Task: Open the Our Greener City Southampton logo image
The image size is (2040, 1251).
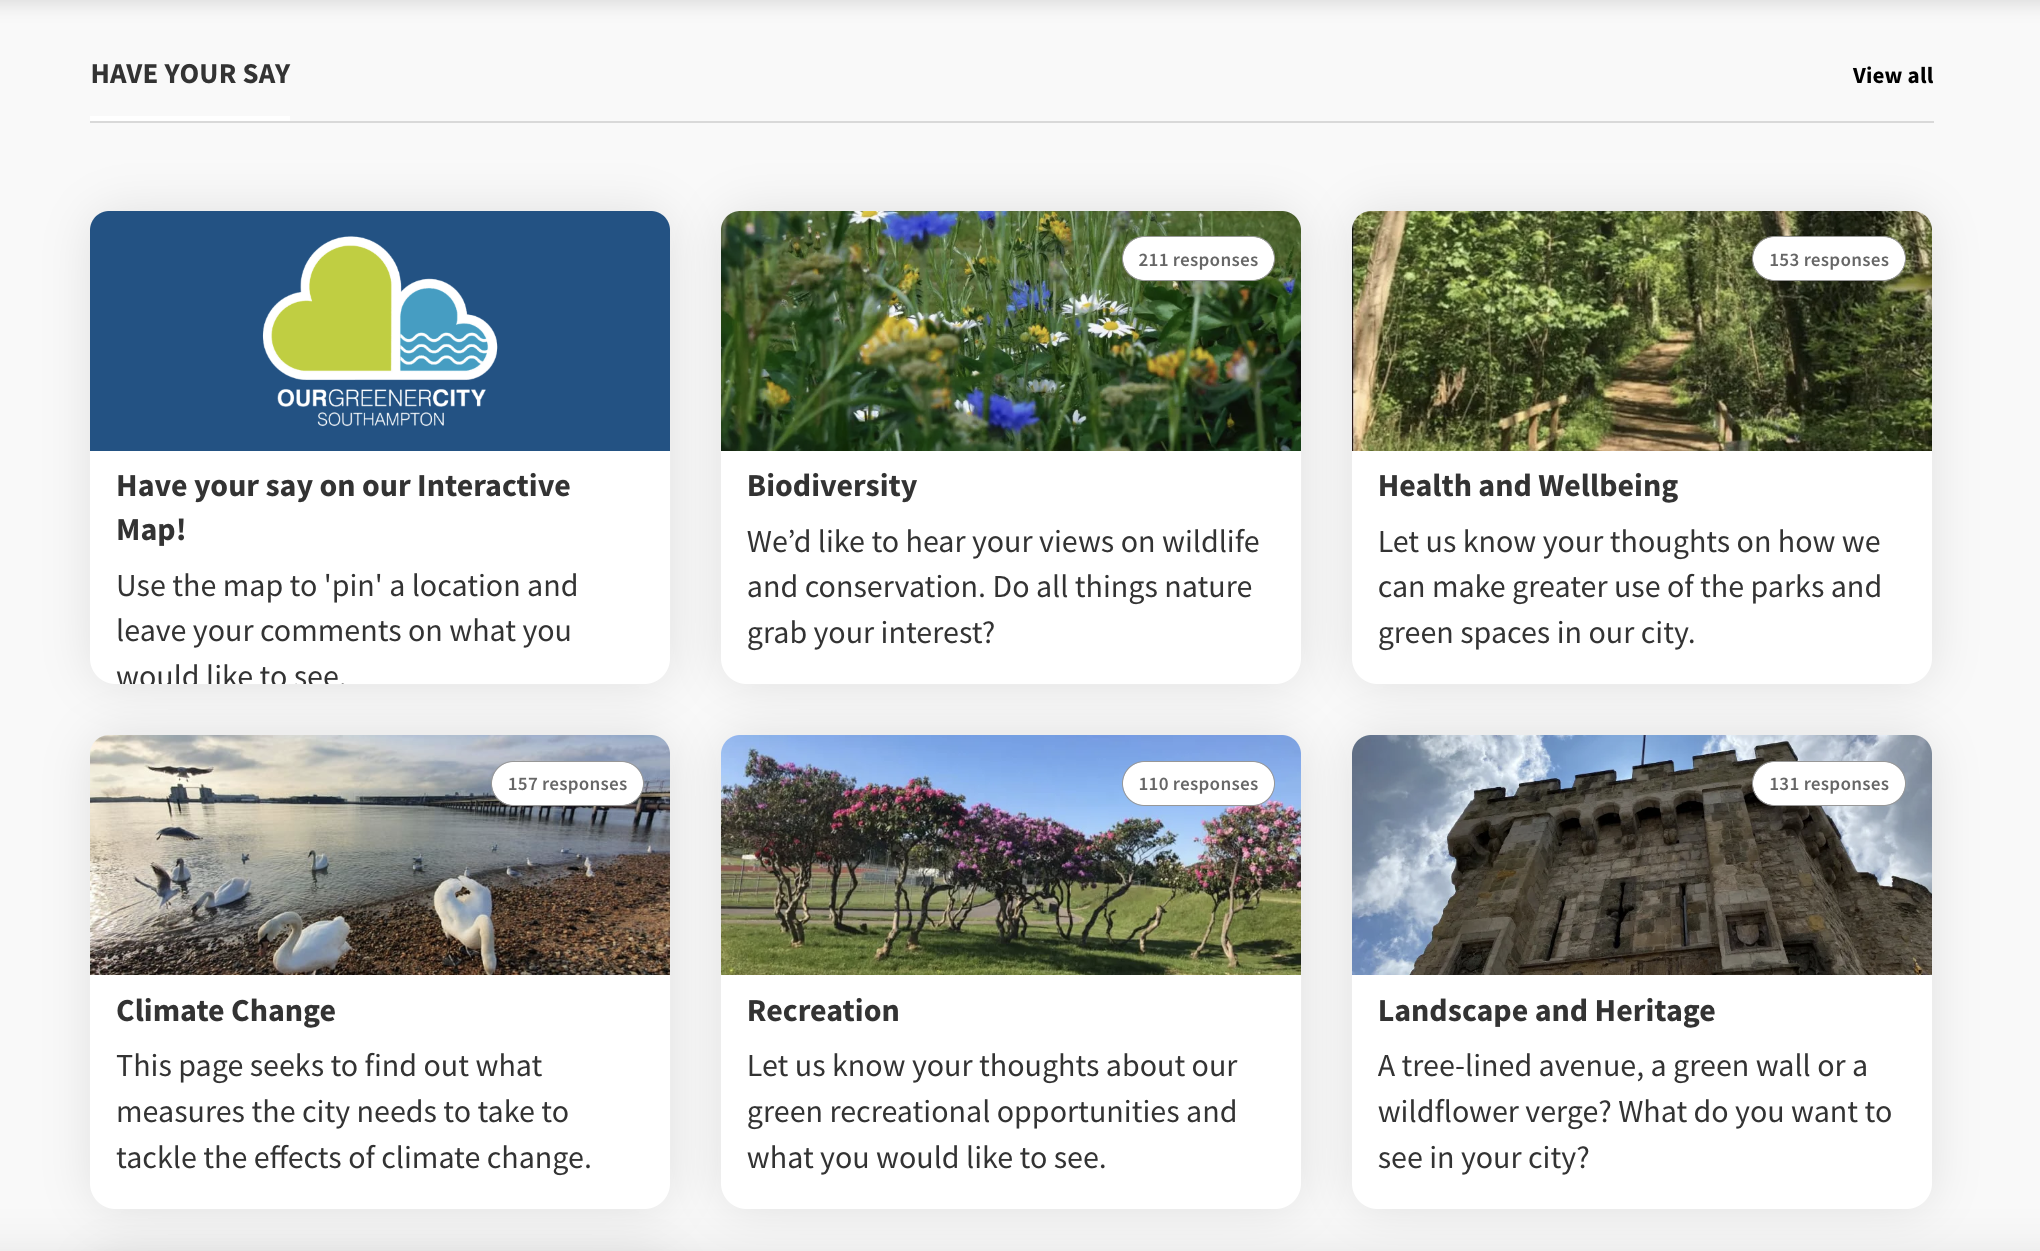Action: click(x=380, y=331)
